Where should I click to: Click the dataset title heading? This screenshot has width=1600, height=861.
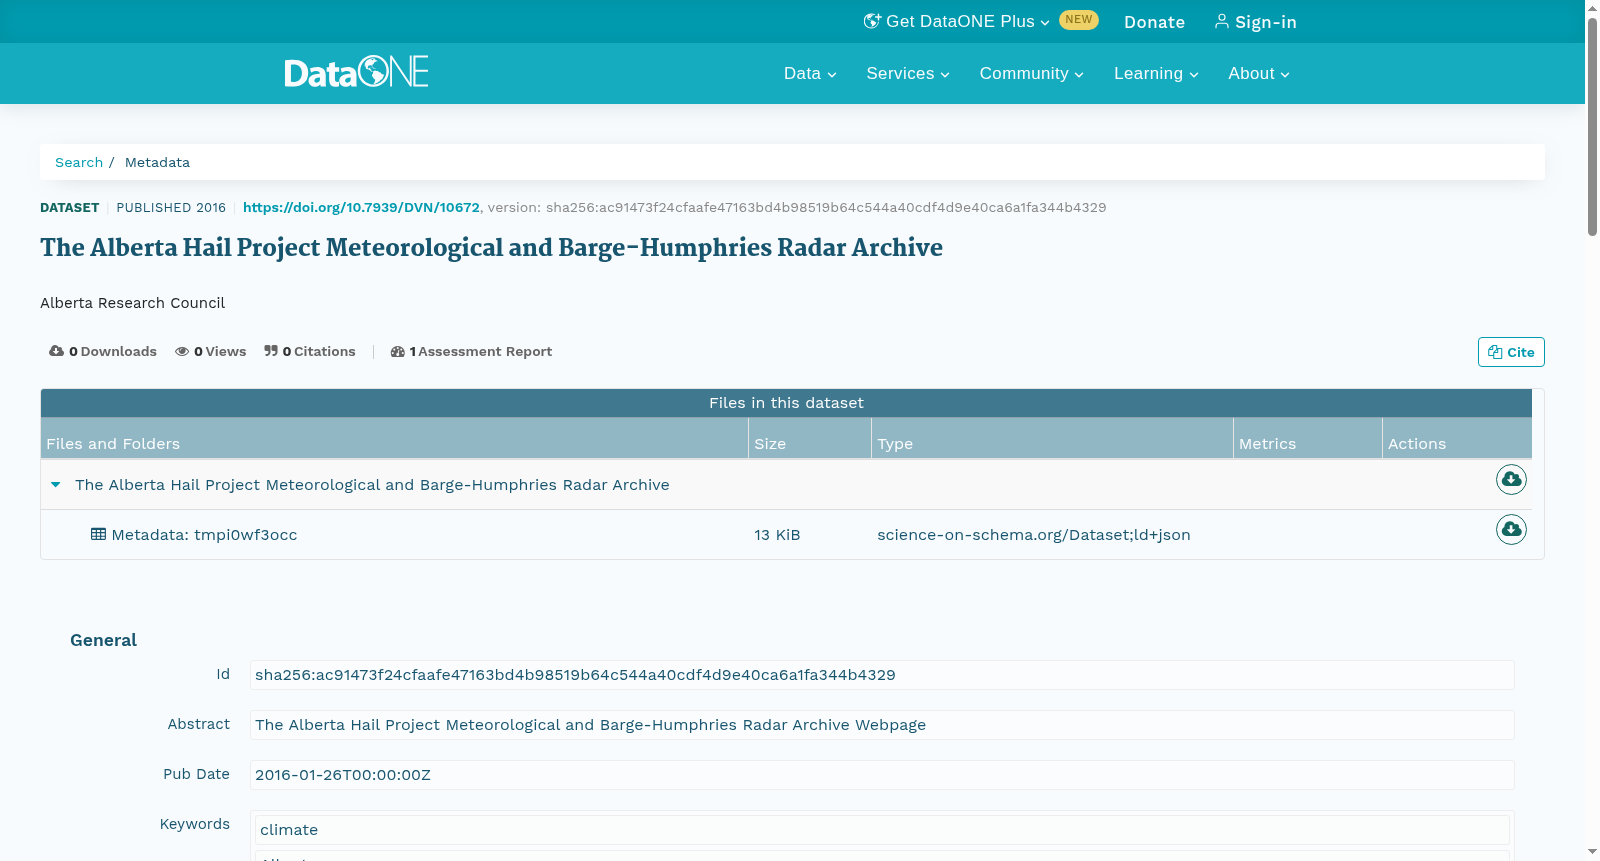tap(491, 247)
